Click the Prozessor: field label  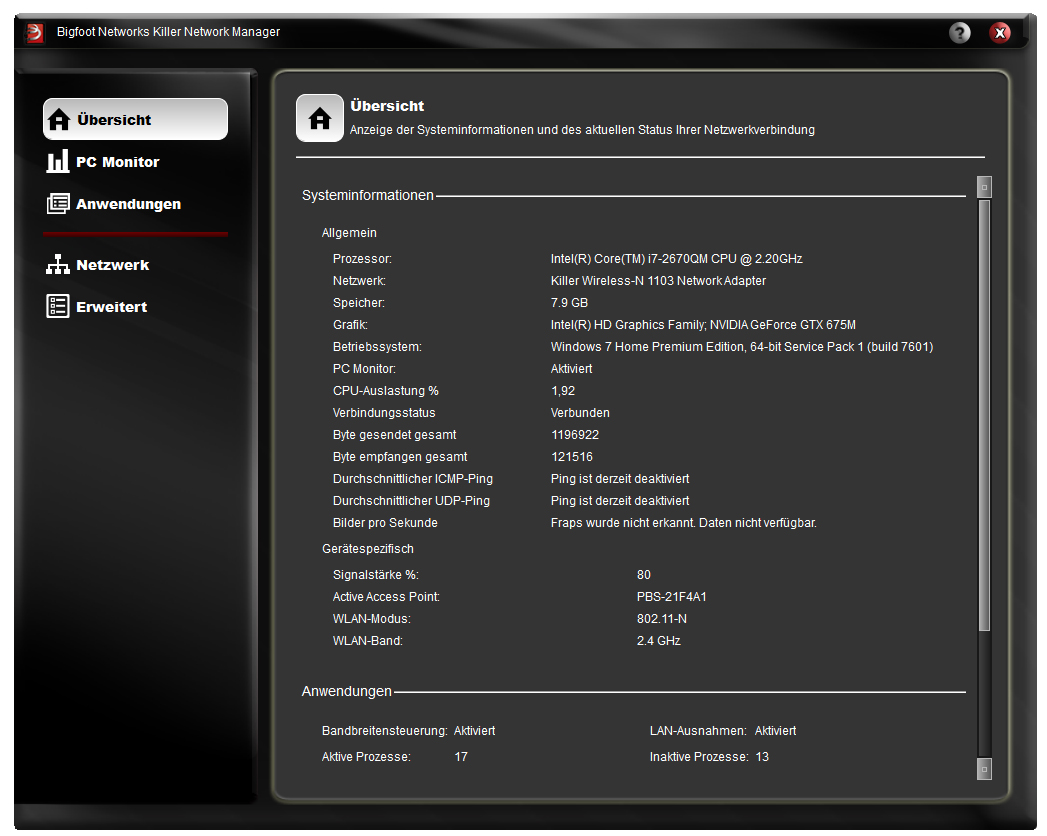[x=363, y=259]
